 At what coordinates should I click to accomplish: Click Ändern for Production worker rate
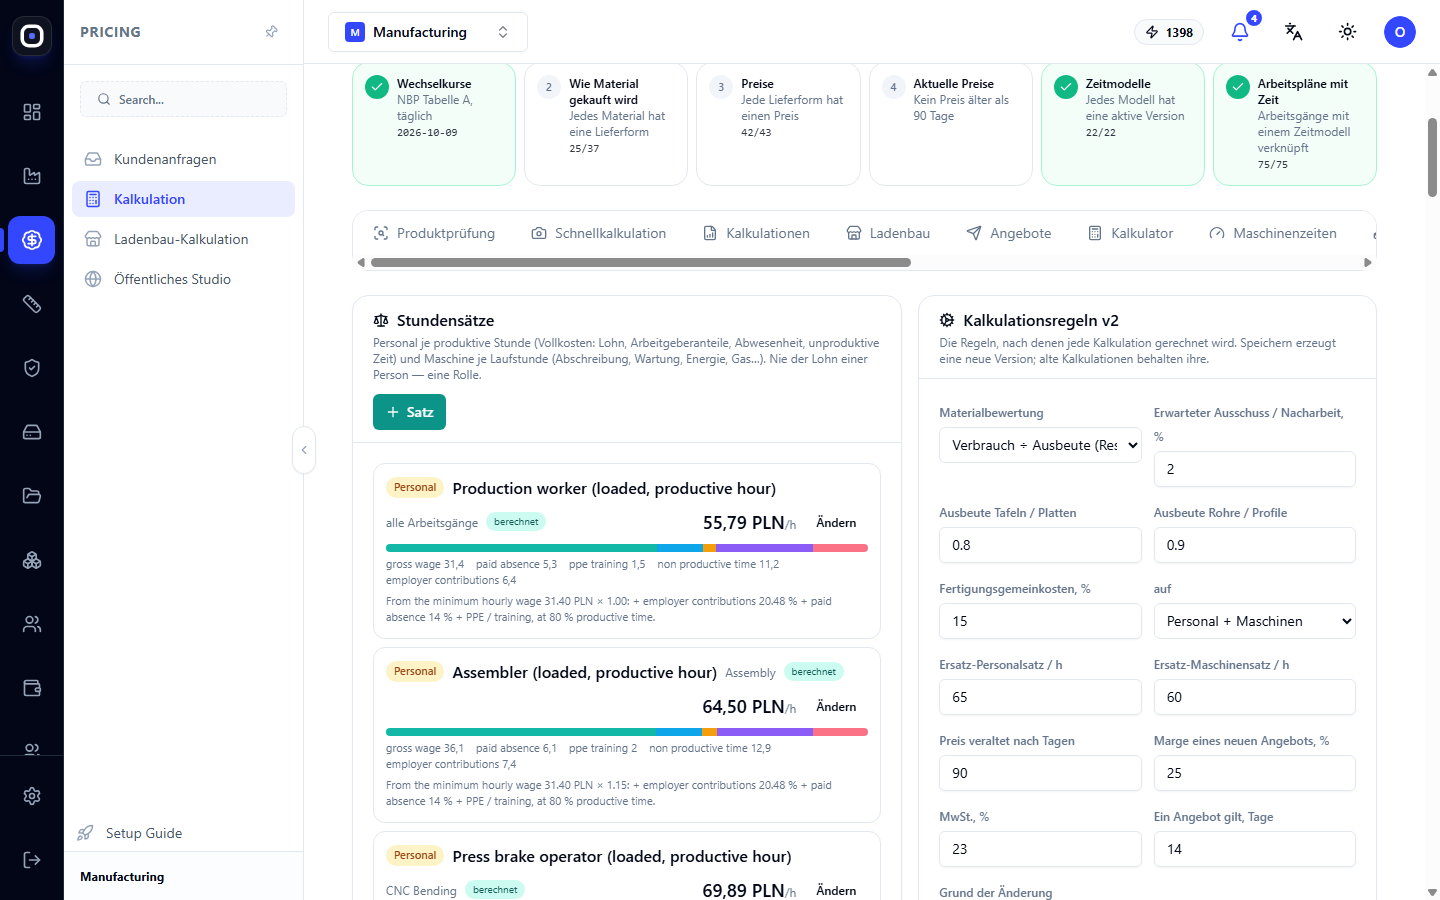(x=836, y=523)
